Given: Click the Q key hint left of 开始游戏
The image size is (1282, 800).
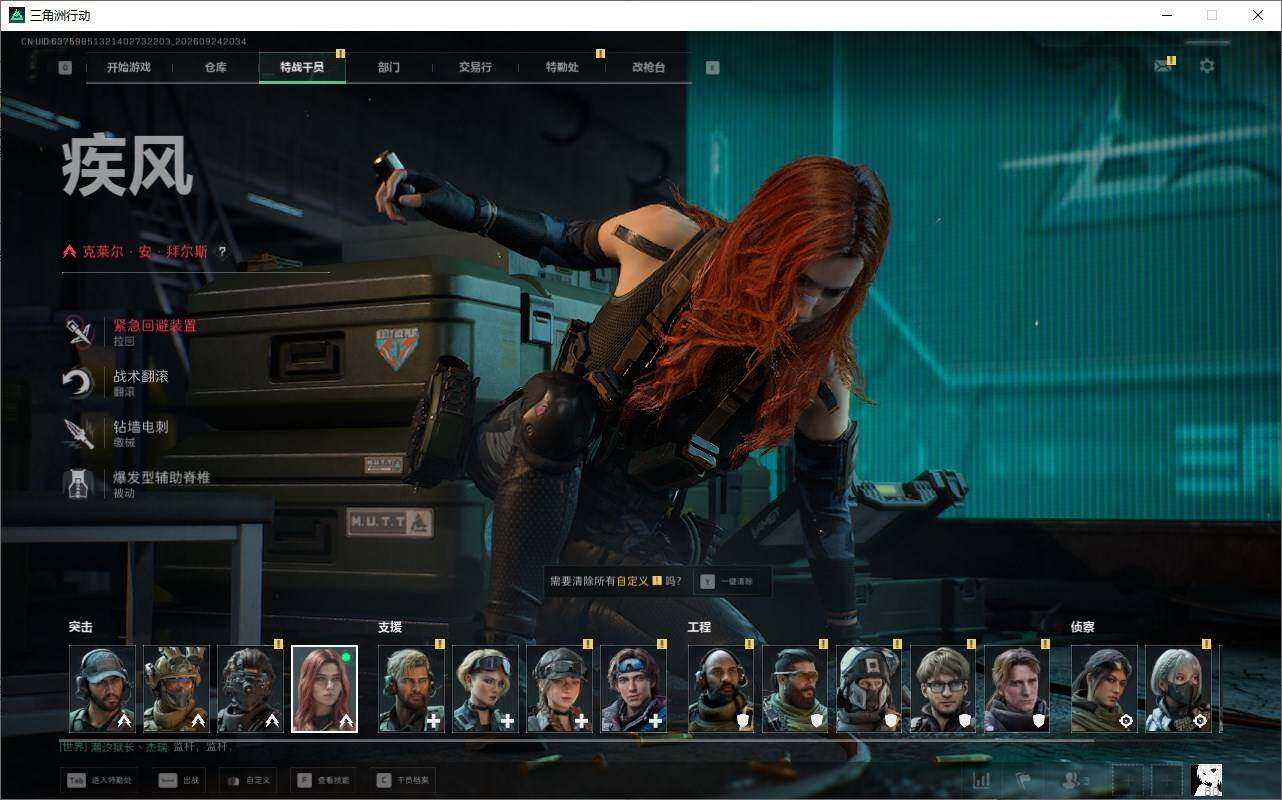Looking at the screenshot, I should [x=65, y=68].
